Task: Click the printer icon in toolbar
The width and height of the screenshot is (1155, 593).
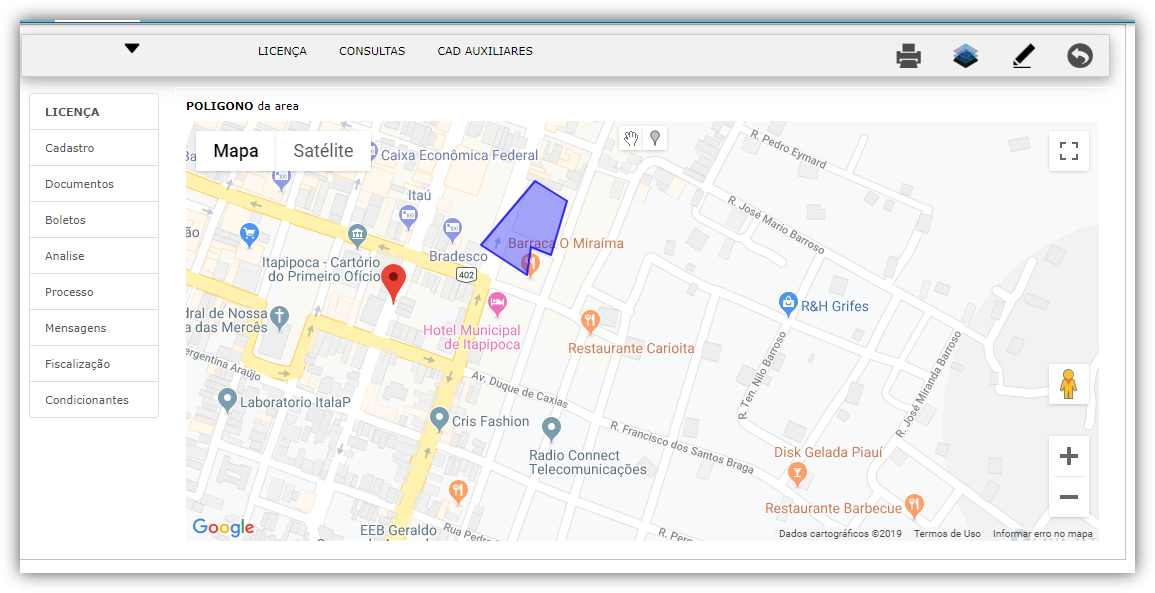Action: pyautogui.click(x=908, y=56)
